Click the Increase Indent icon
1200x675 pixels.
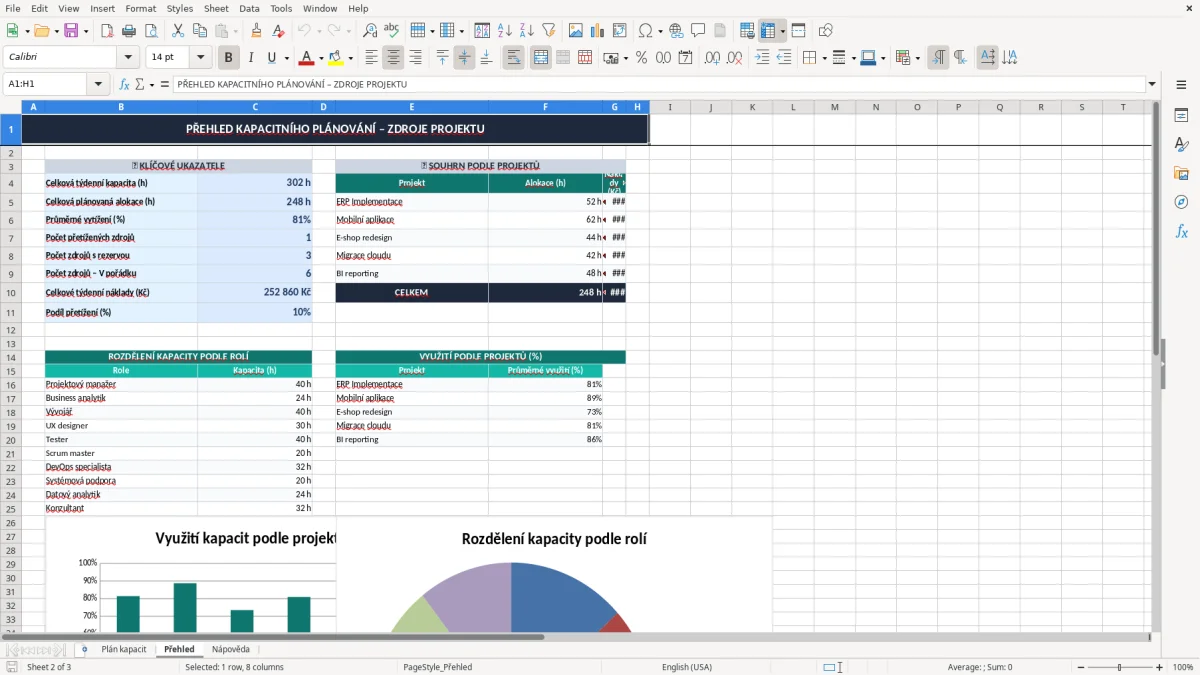762,58
